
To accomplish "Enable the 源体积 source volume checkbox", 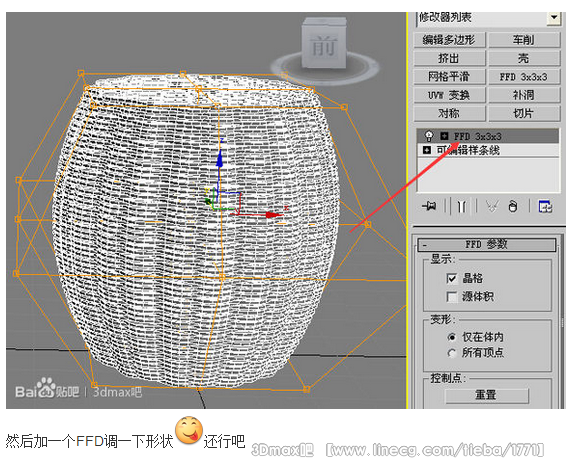I will tap(452, 297).
